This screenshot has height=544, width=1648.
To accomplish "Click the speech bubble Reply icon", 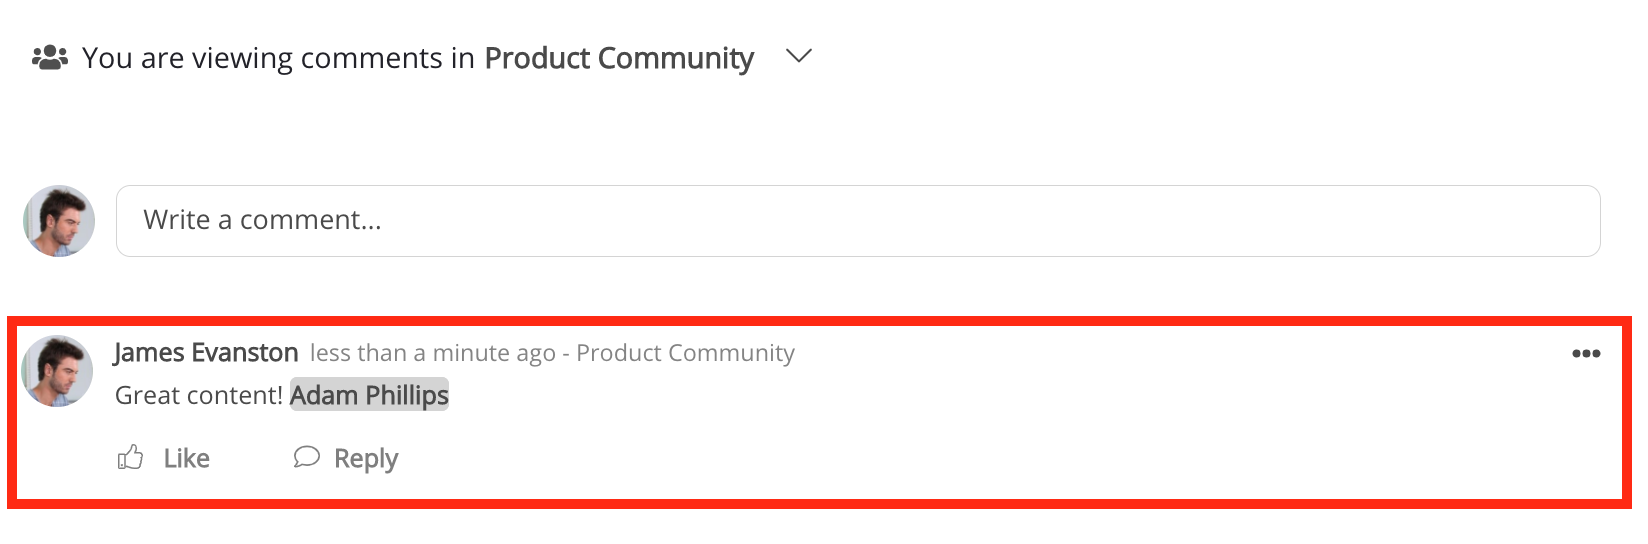I will pyautogui.click(x=306, y=457).
